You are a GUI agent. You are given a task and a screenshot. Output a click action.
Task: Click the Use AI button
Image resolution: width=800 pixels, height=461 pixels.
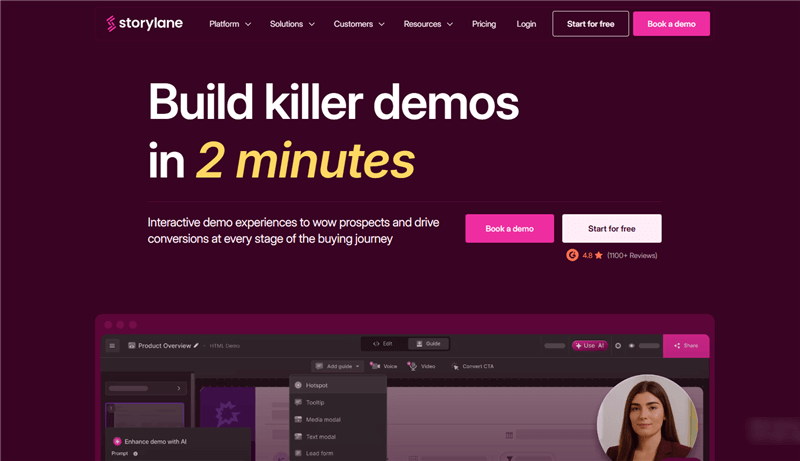[x=590, y=346]
